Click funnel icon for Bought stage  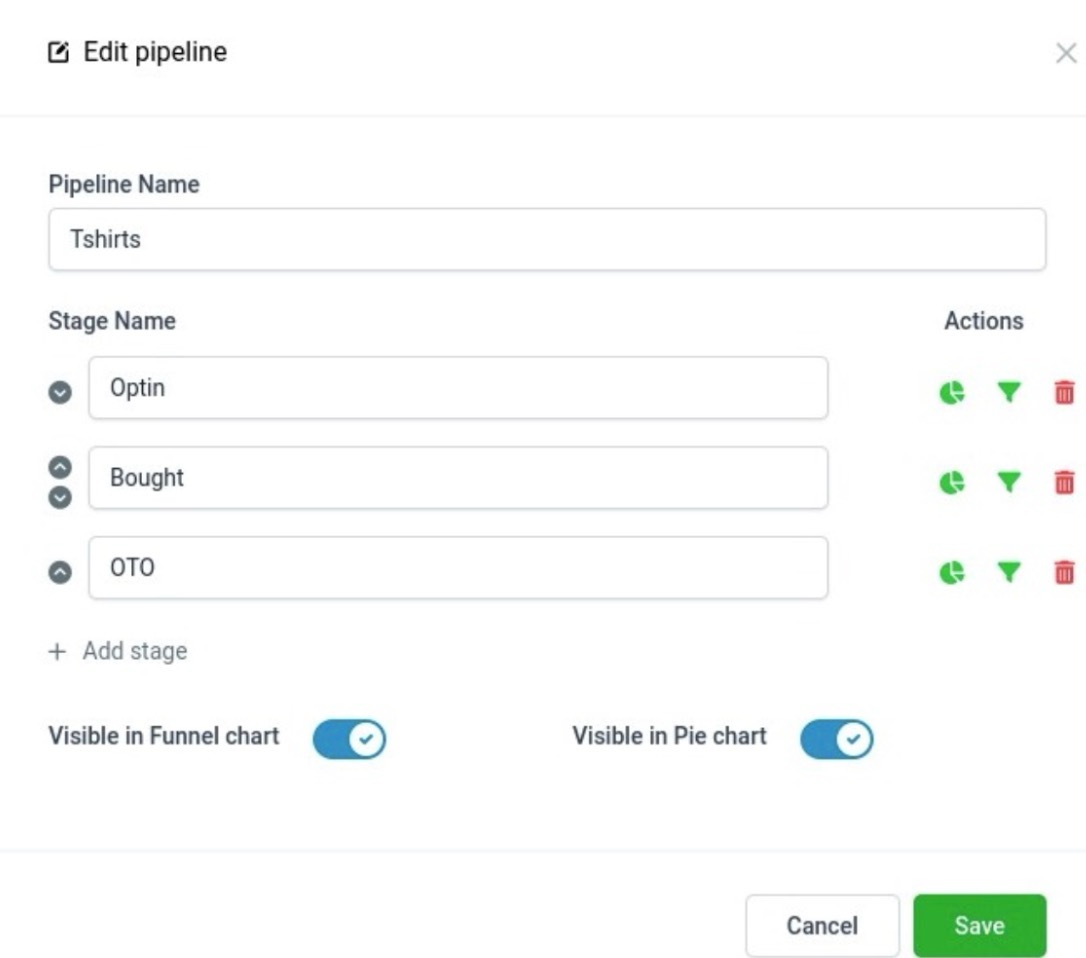(1009, 483)
